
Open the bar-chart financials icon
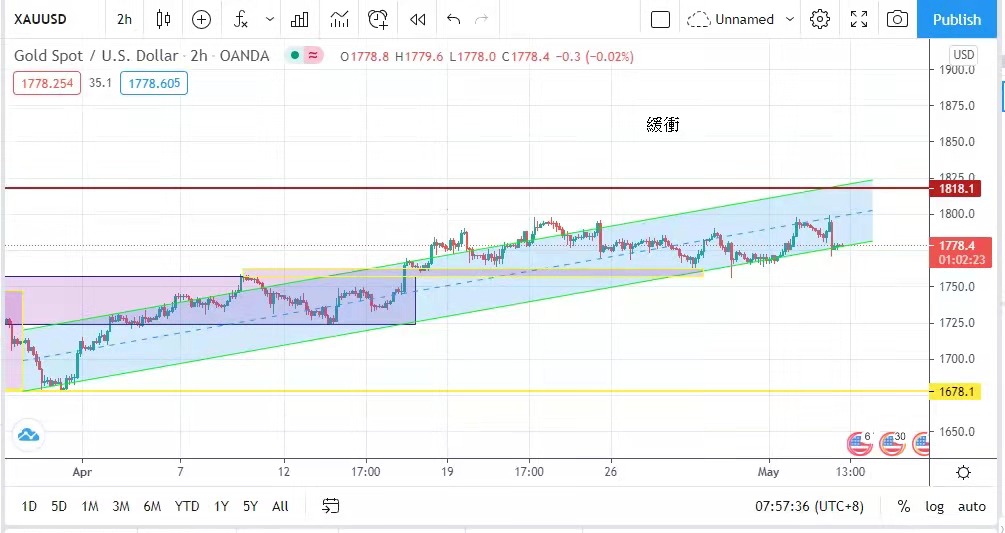[299, 19]
